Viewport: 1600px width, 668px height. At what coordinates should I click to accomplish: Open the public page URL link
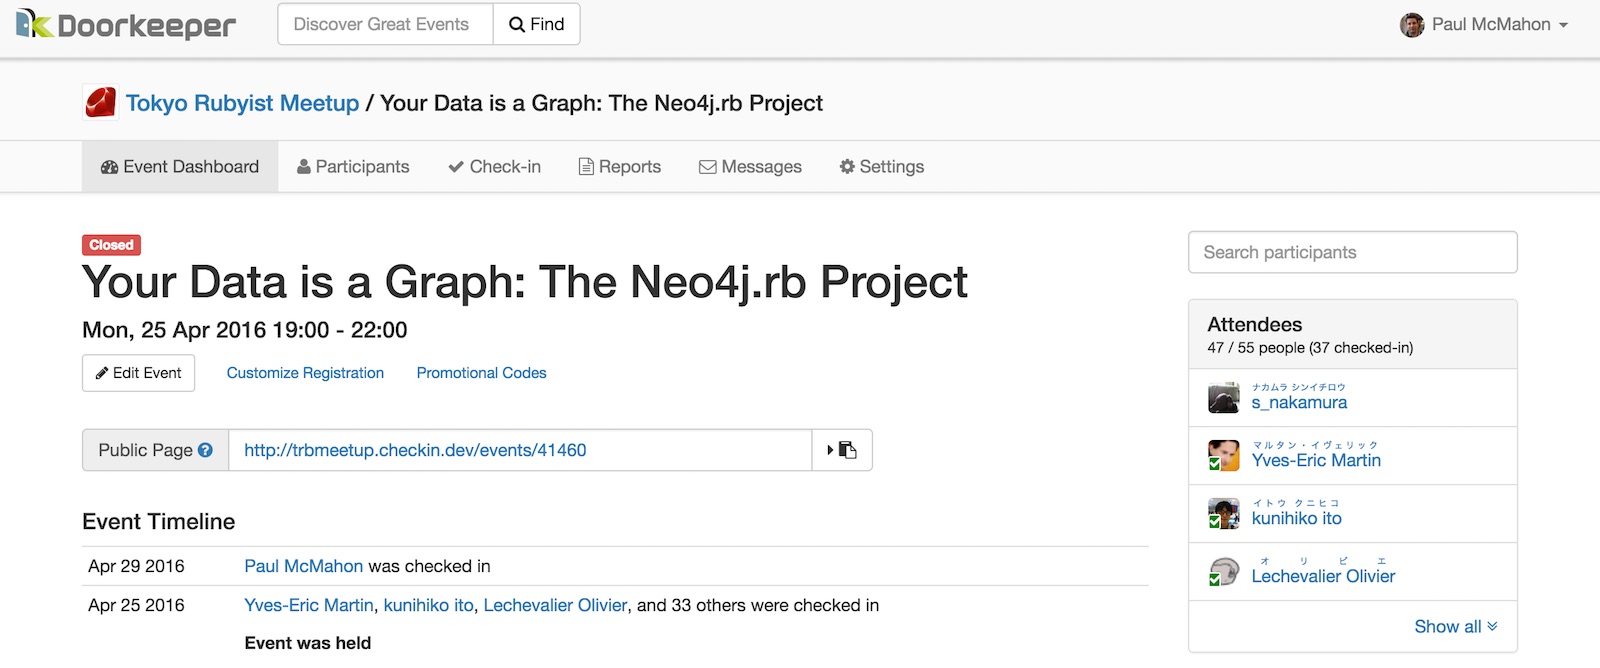pyautogui.click(x=415, y=450)
